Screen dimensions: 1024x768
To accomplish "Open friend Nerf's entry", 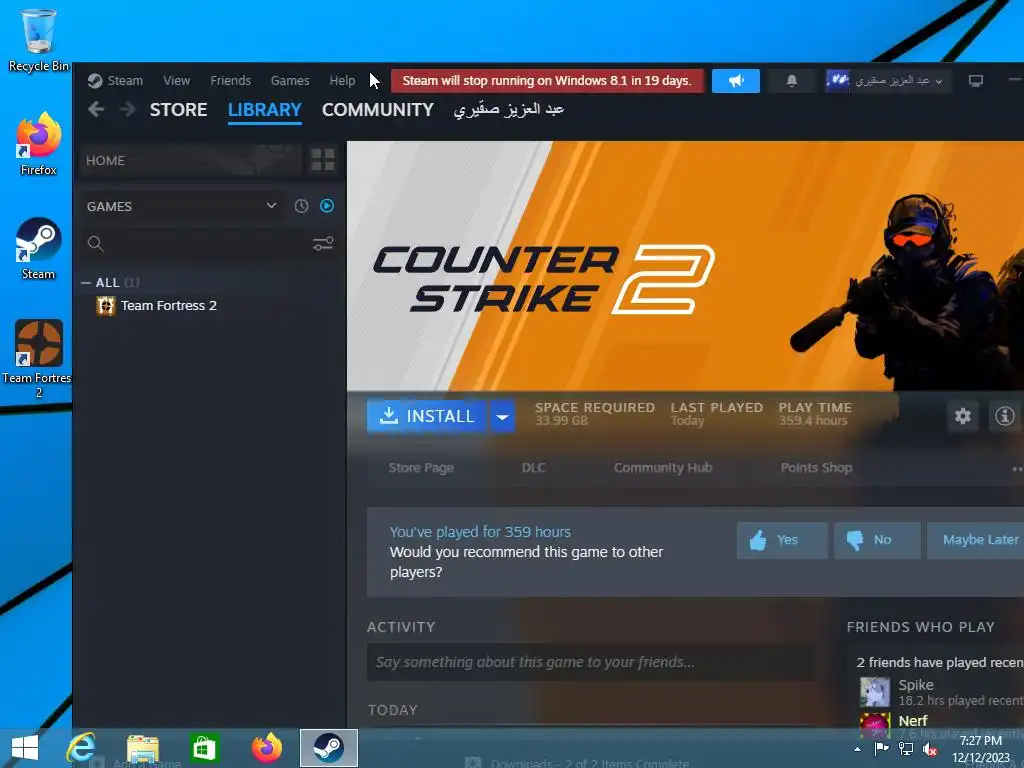I will click(941, 722).
